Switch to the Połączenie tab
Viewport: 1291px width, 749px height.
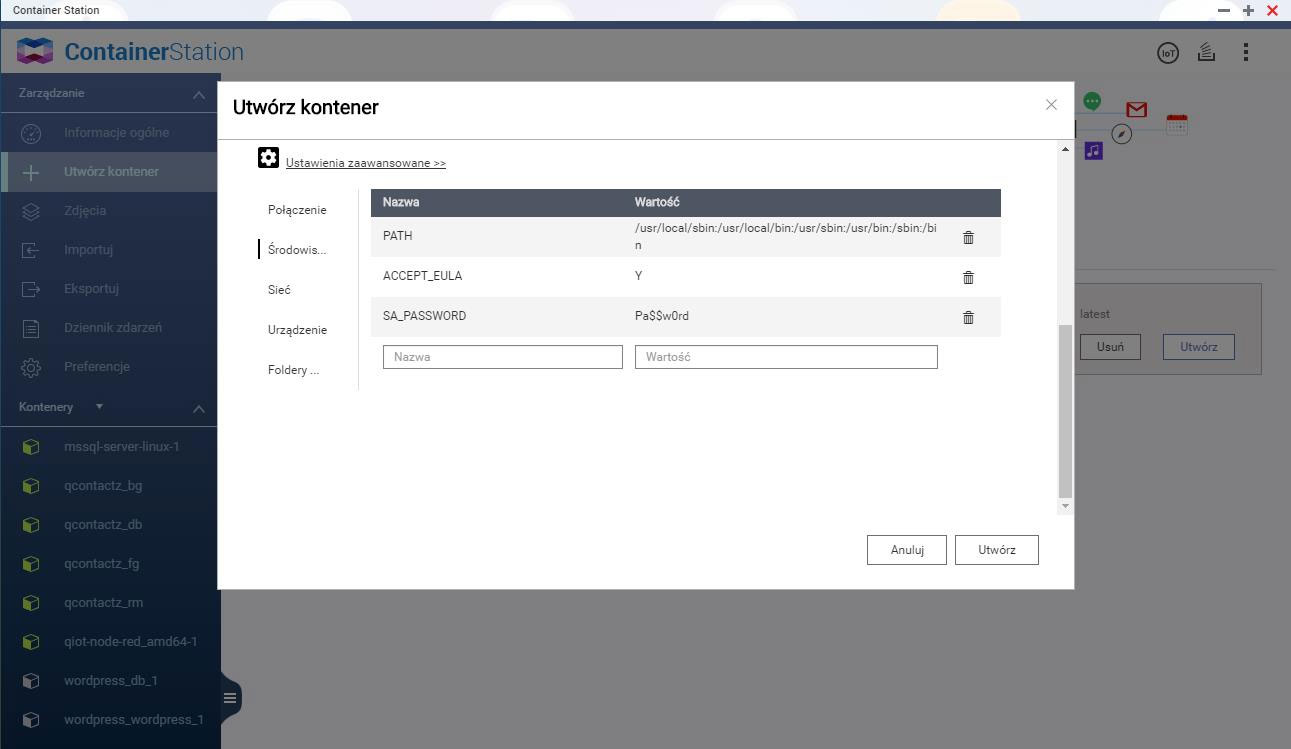tap(297, 210)
